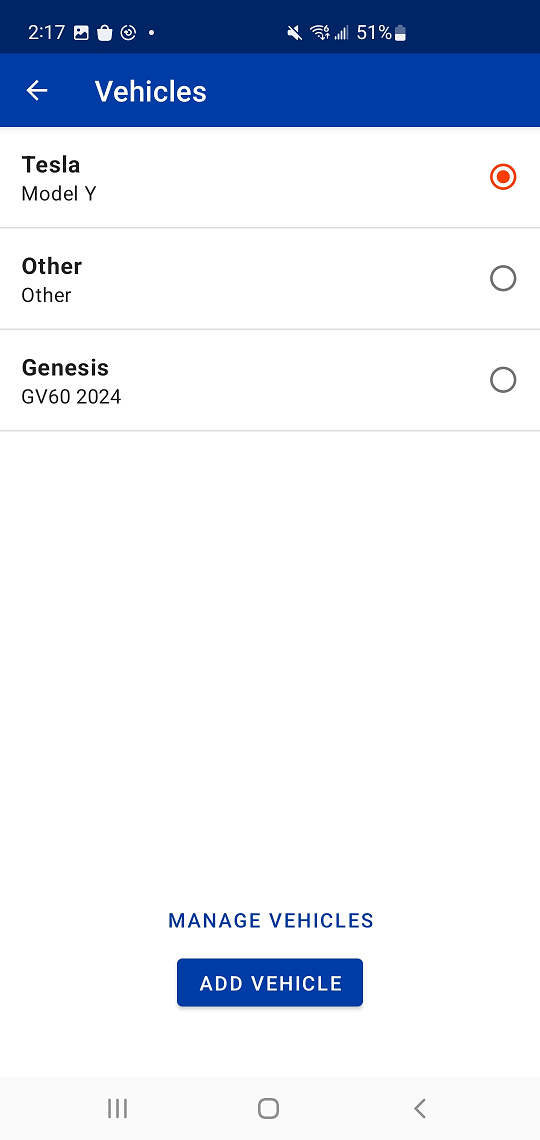Tap the muted sound status icon
Image resolution: width=540 pixels, height=1140 pixels.
pyautogui.click(x=294, y=33)
